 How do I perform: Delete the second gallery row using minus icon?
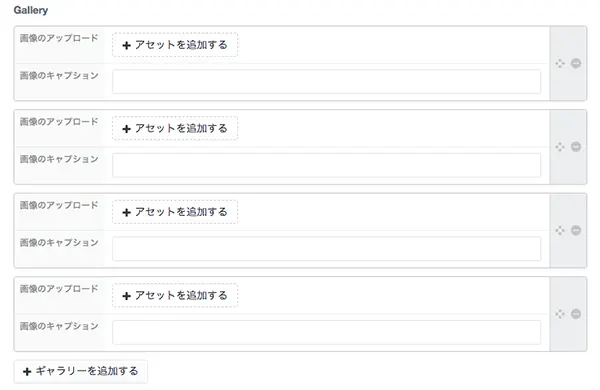(x=576, y=147)
